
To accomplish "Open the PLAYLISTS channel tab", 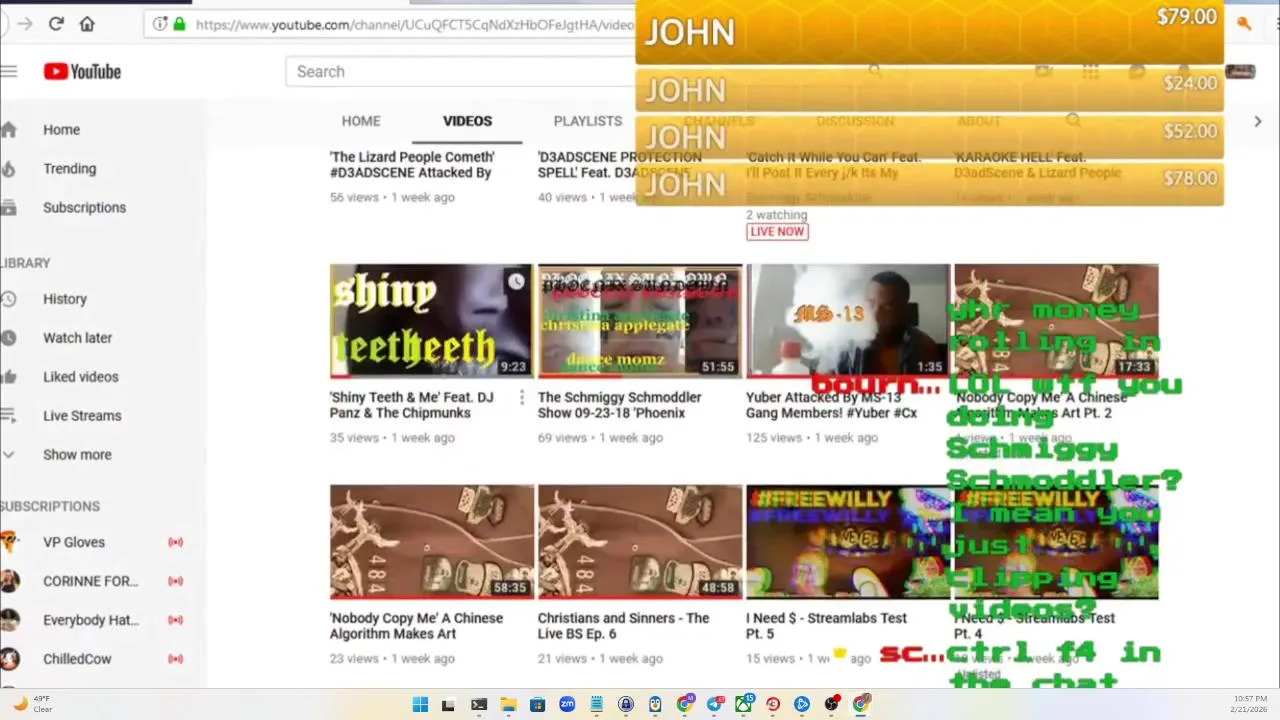I will pyautogui.click(x=588, y=121).
